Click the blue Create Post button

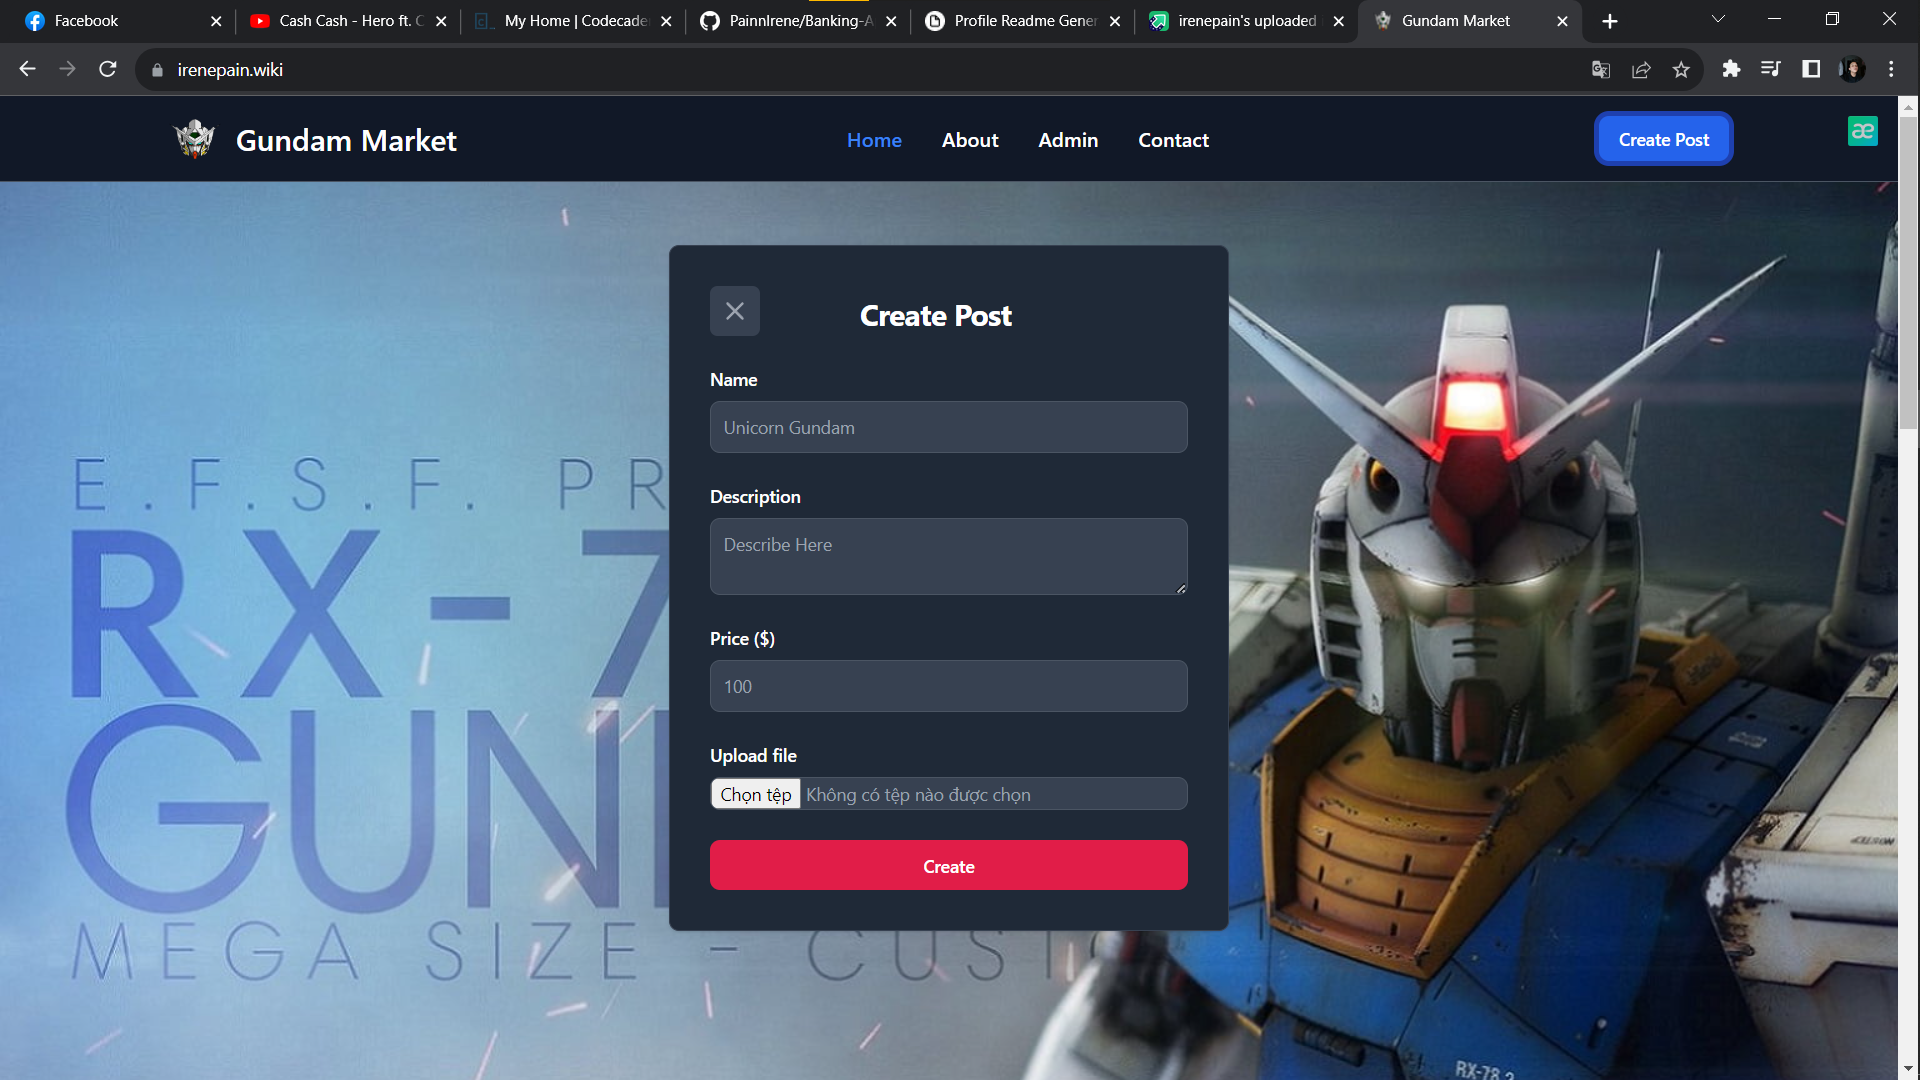click(x=1664, y=139)
